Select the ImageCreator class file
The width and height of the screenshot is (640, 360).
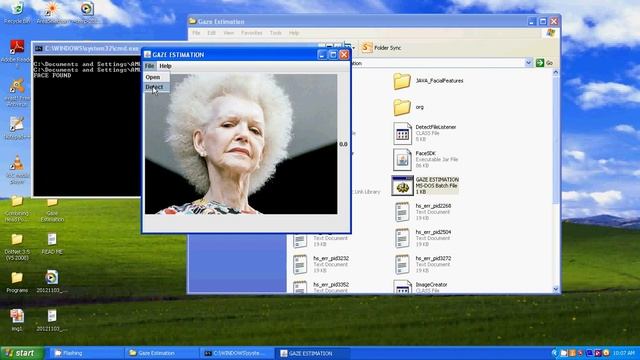[x=420, y=287]
